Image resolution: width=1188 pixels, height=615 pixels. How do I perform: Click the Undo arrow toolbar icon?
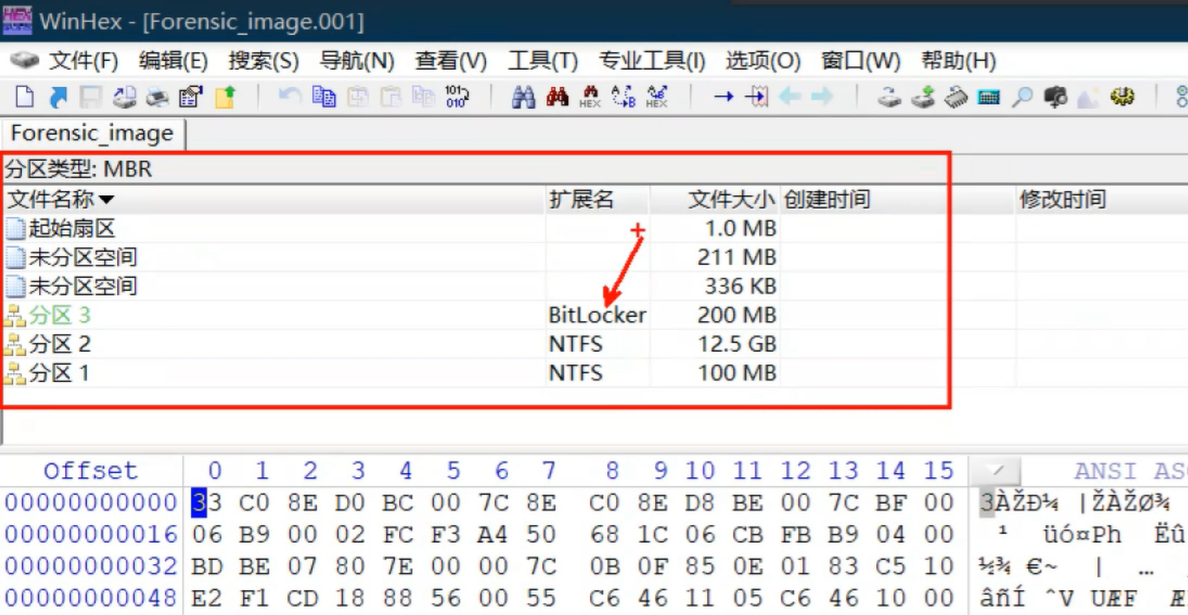(x=289, y=97)
